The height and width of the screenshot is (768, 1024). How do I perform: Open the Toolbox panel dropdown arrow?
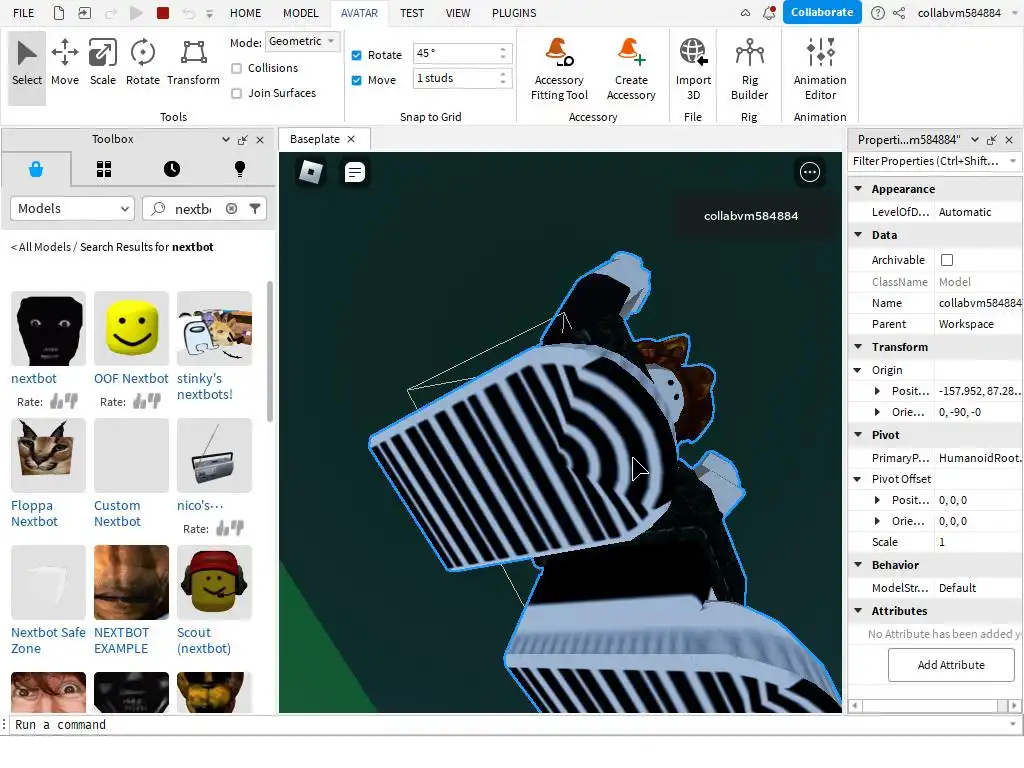pyautogui.click(x=225, y=140)
